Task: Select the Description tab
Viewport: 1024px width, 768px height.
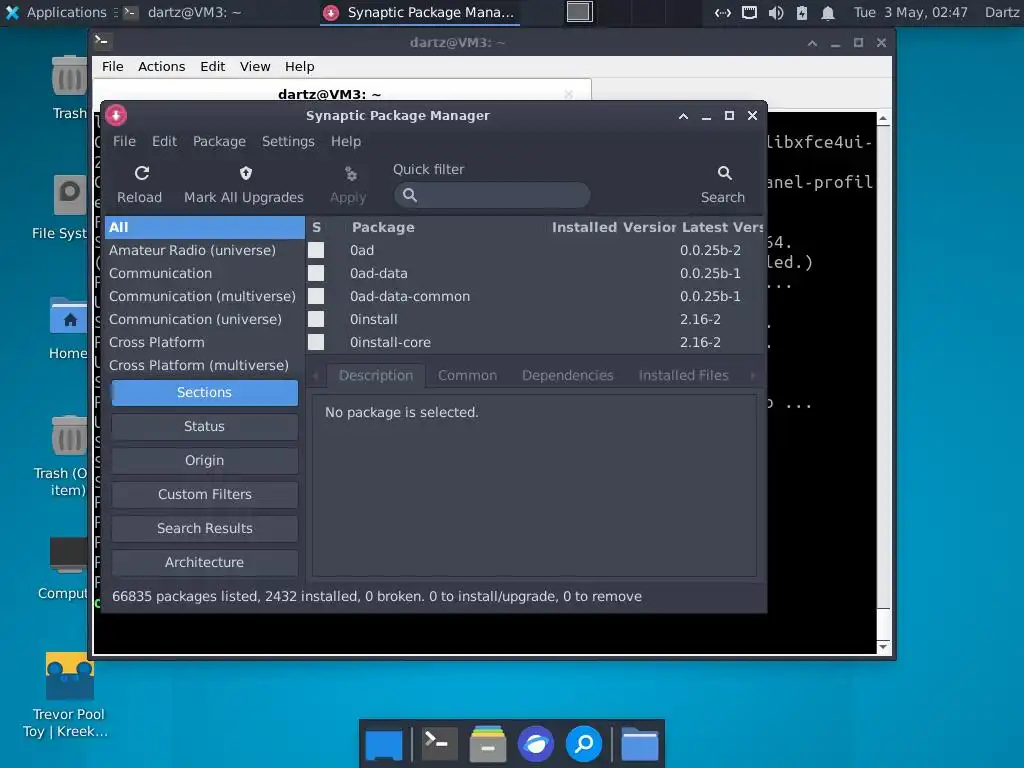Action: click(376, 376)
